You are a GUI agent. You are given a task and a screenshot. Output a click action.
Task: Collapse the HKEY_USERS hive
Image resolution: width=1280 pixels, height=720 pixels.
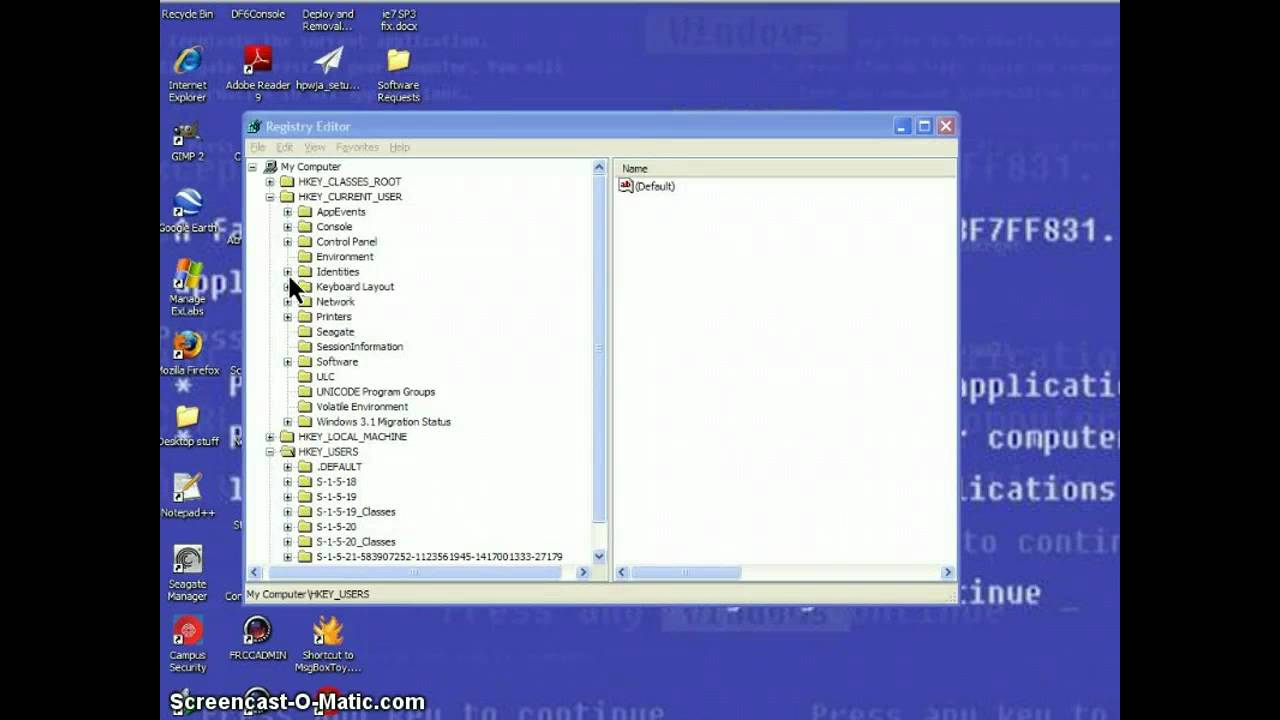270,452
